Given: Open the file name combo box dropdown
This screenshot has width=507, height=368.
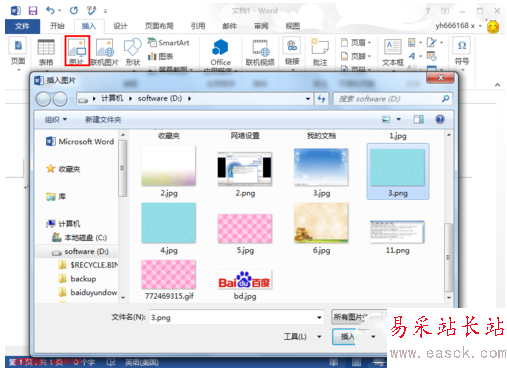Looking at the screenshot, I should [x=319, y=317].
